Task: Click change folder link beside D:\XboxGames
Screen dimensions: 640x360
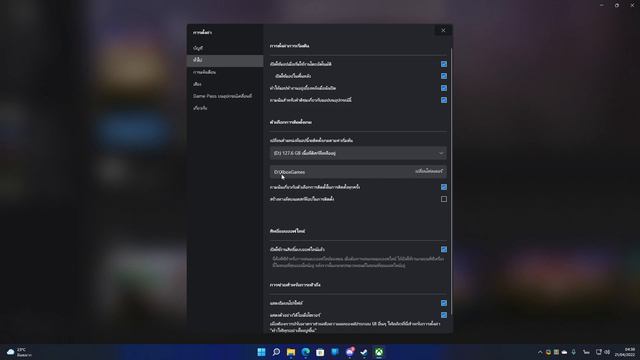Action: click(x=429, y=171)
